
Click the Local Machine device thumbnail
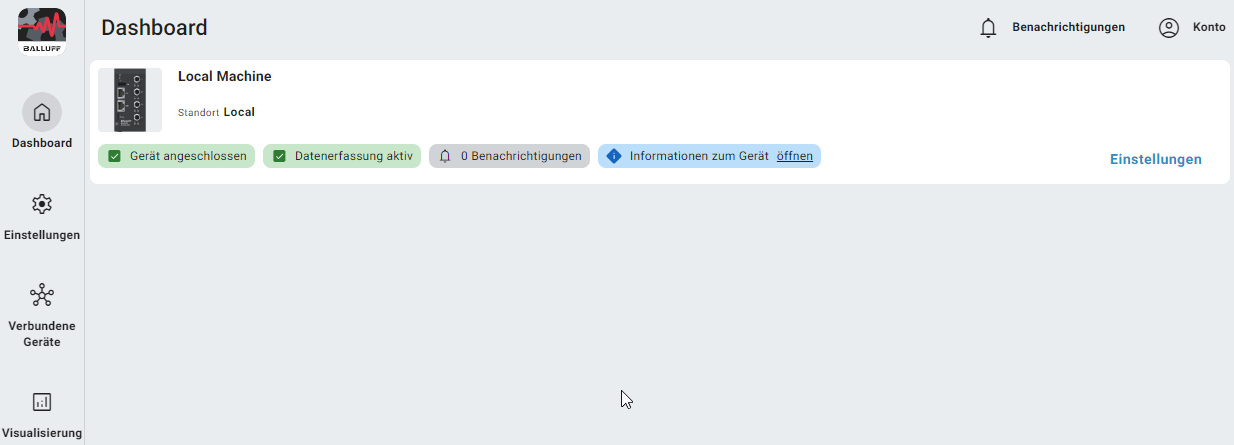(x=130, y=100)
